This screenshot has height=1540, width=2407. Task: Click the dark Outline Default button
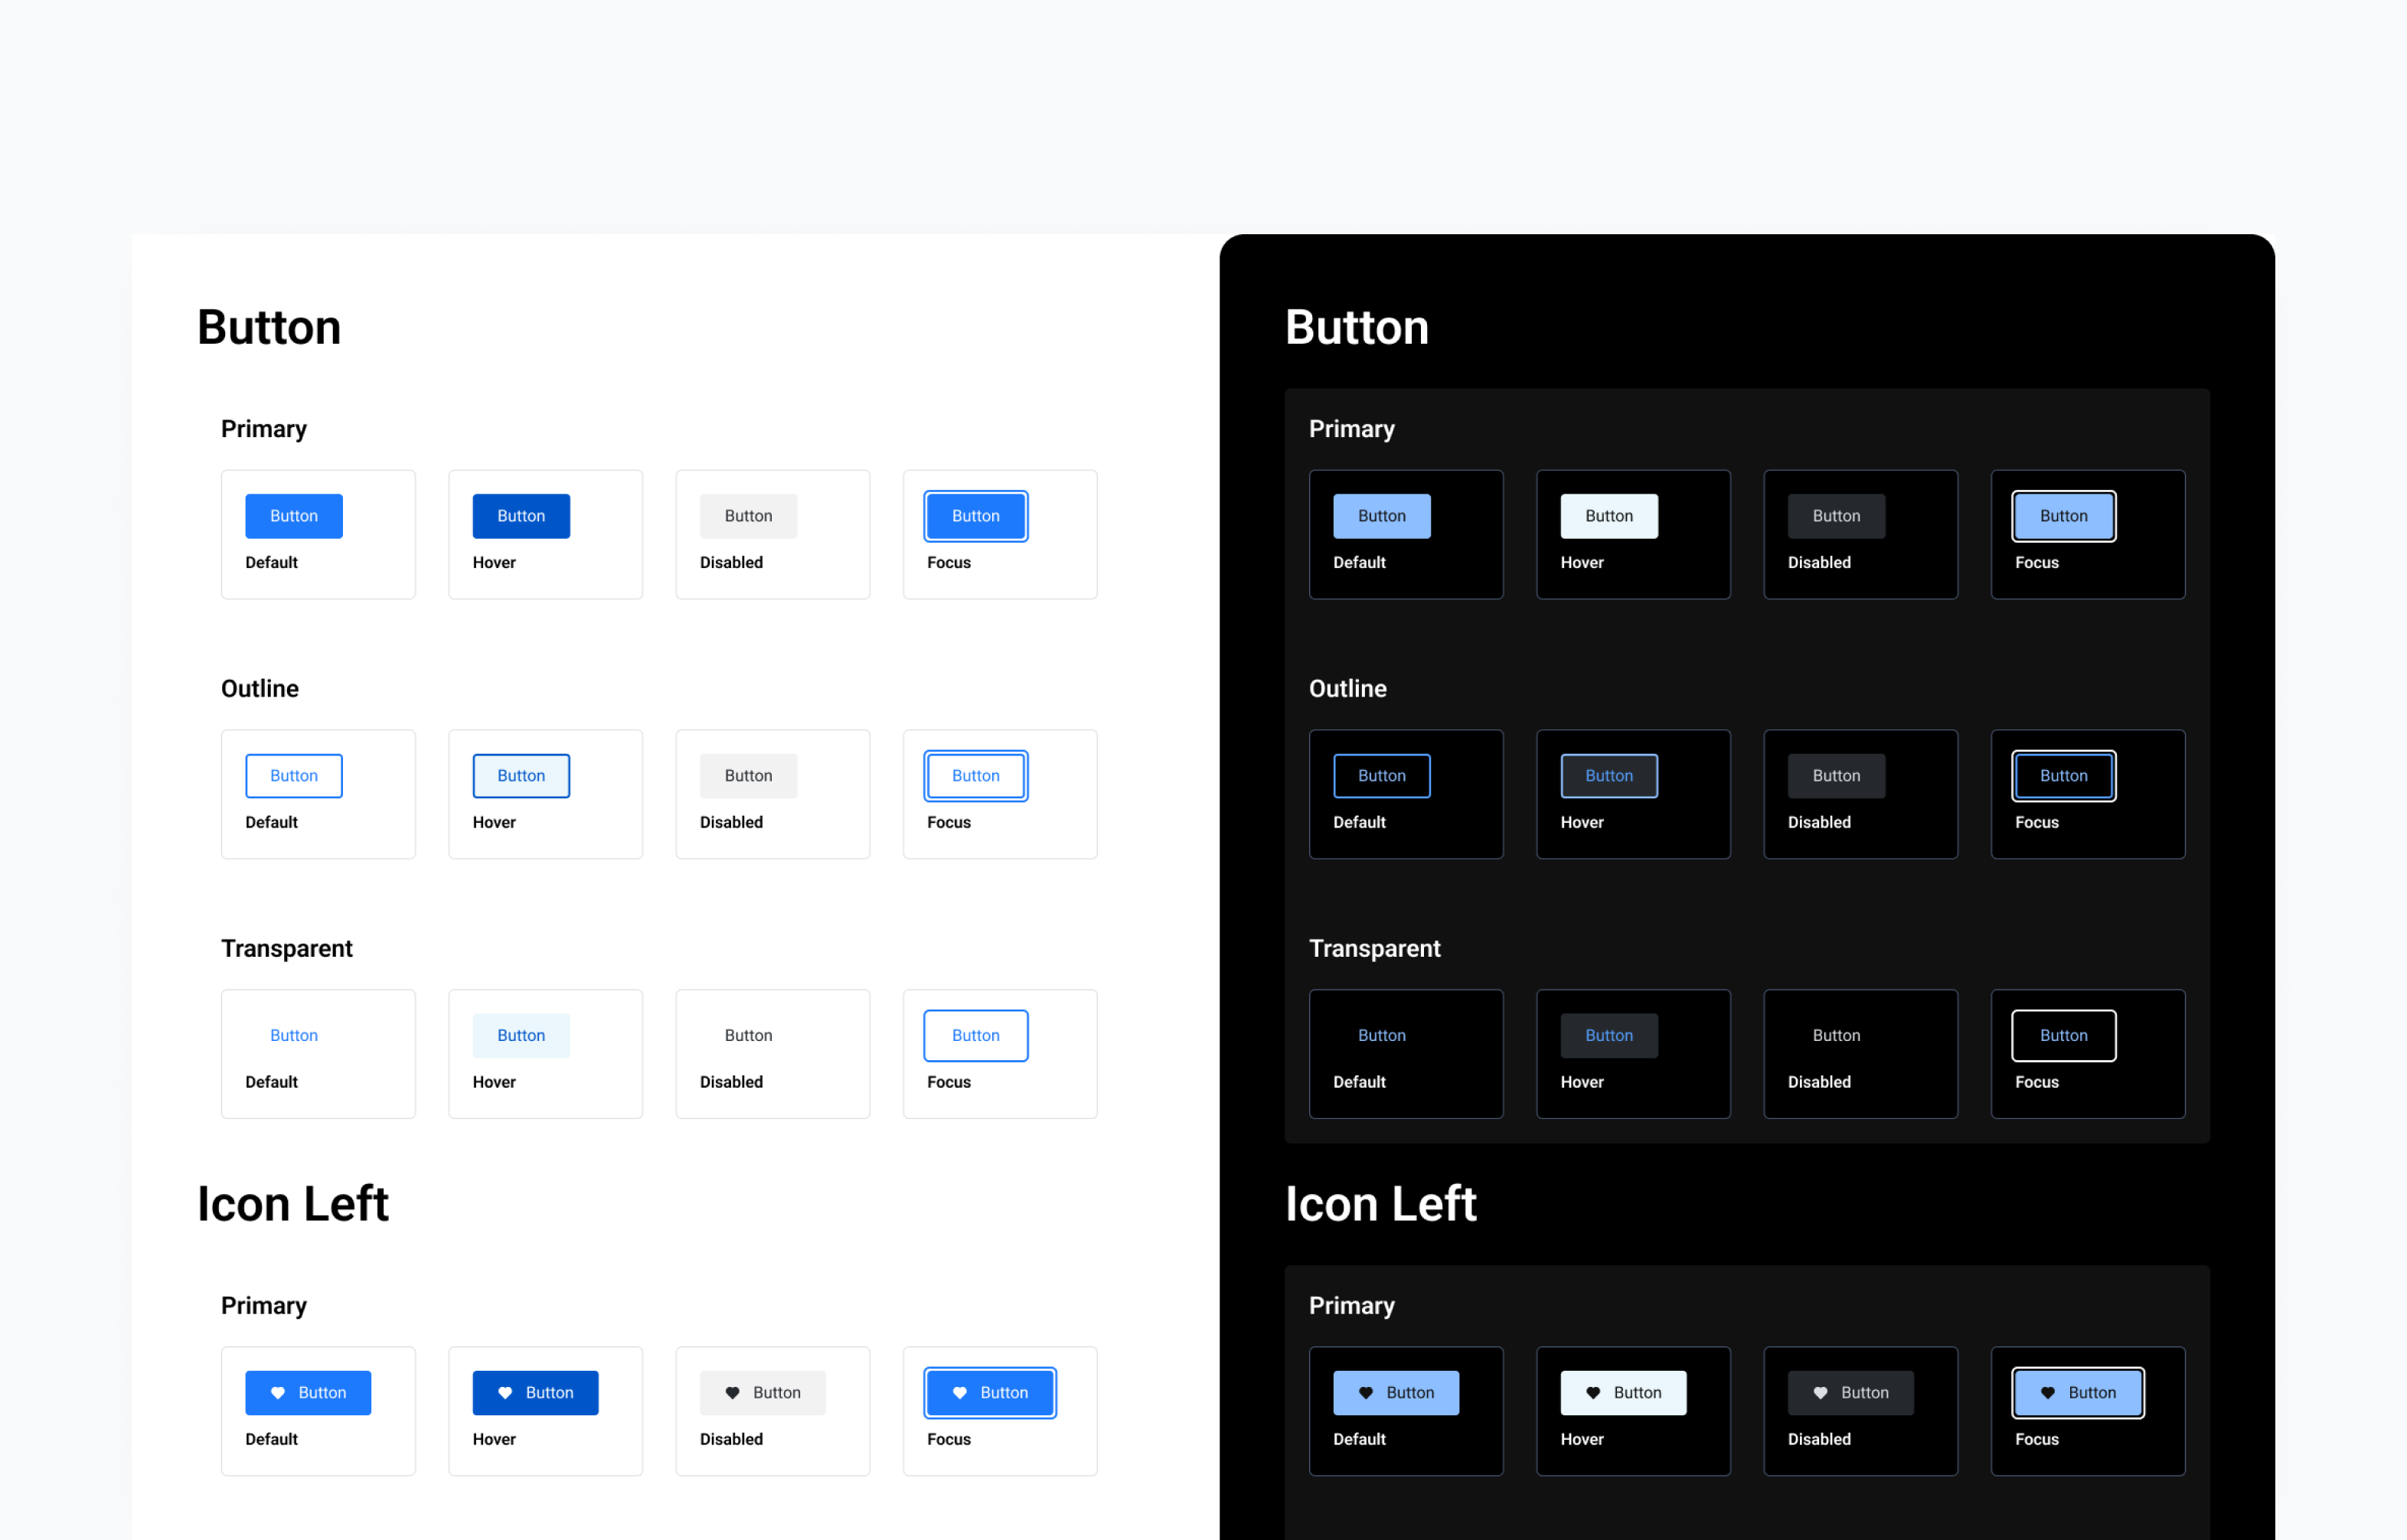[x=1381, y=776]
